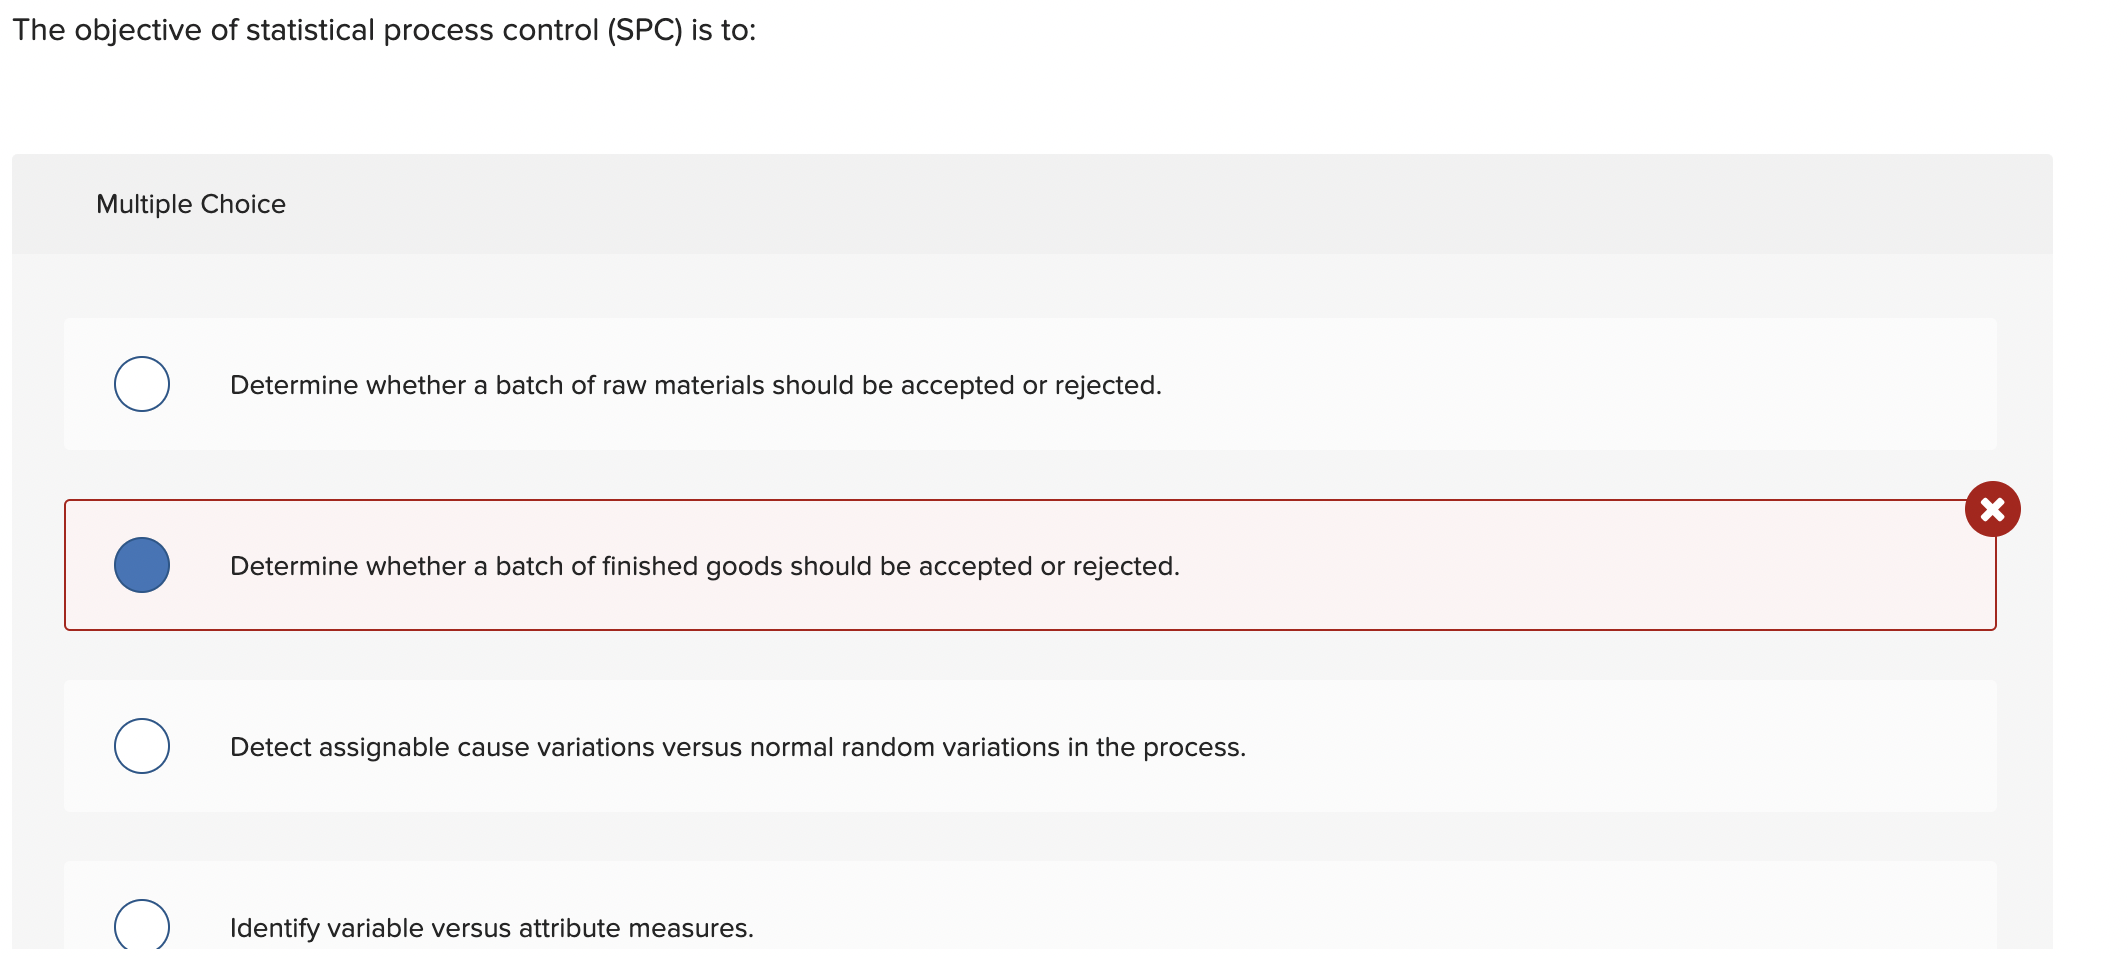
Task: Click the red incorrect X icon
Action: [1992, 509]
